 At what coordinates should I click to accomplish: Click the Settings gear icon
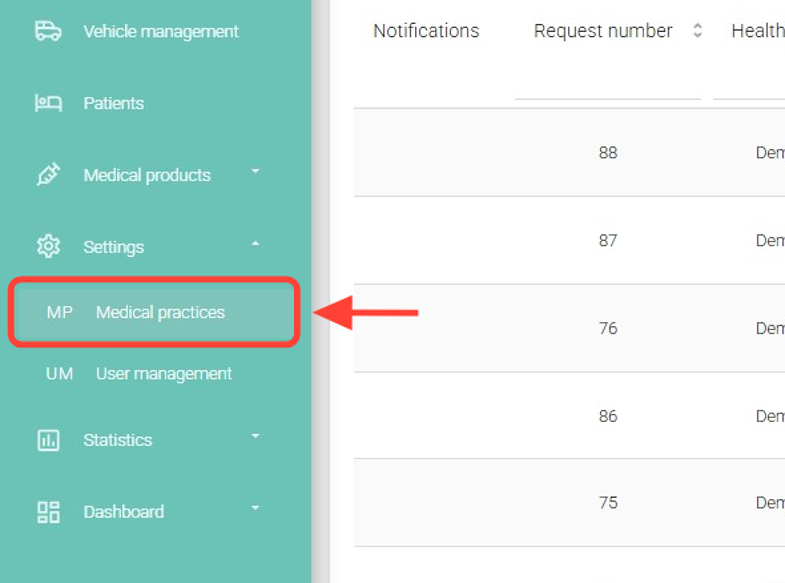point(48,246)
